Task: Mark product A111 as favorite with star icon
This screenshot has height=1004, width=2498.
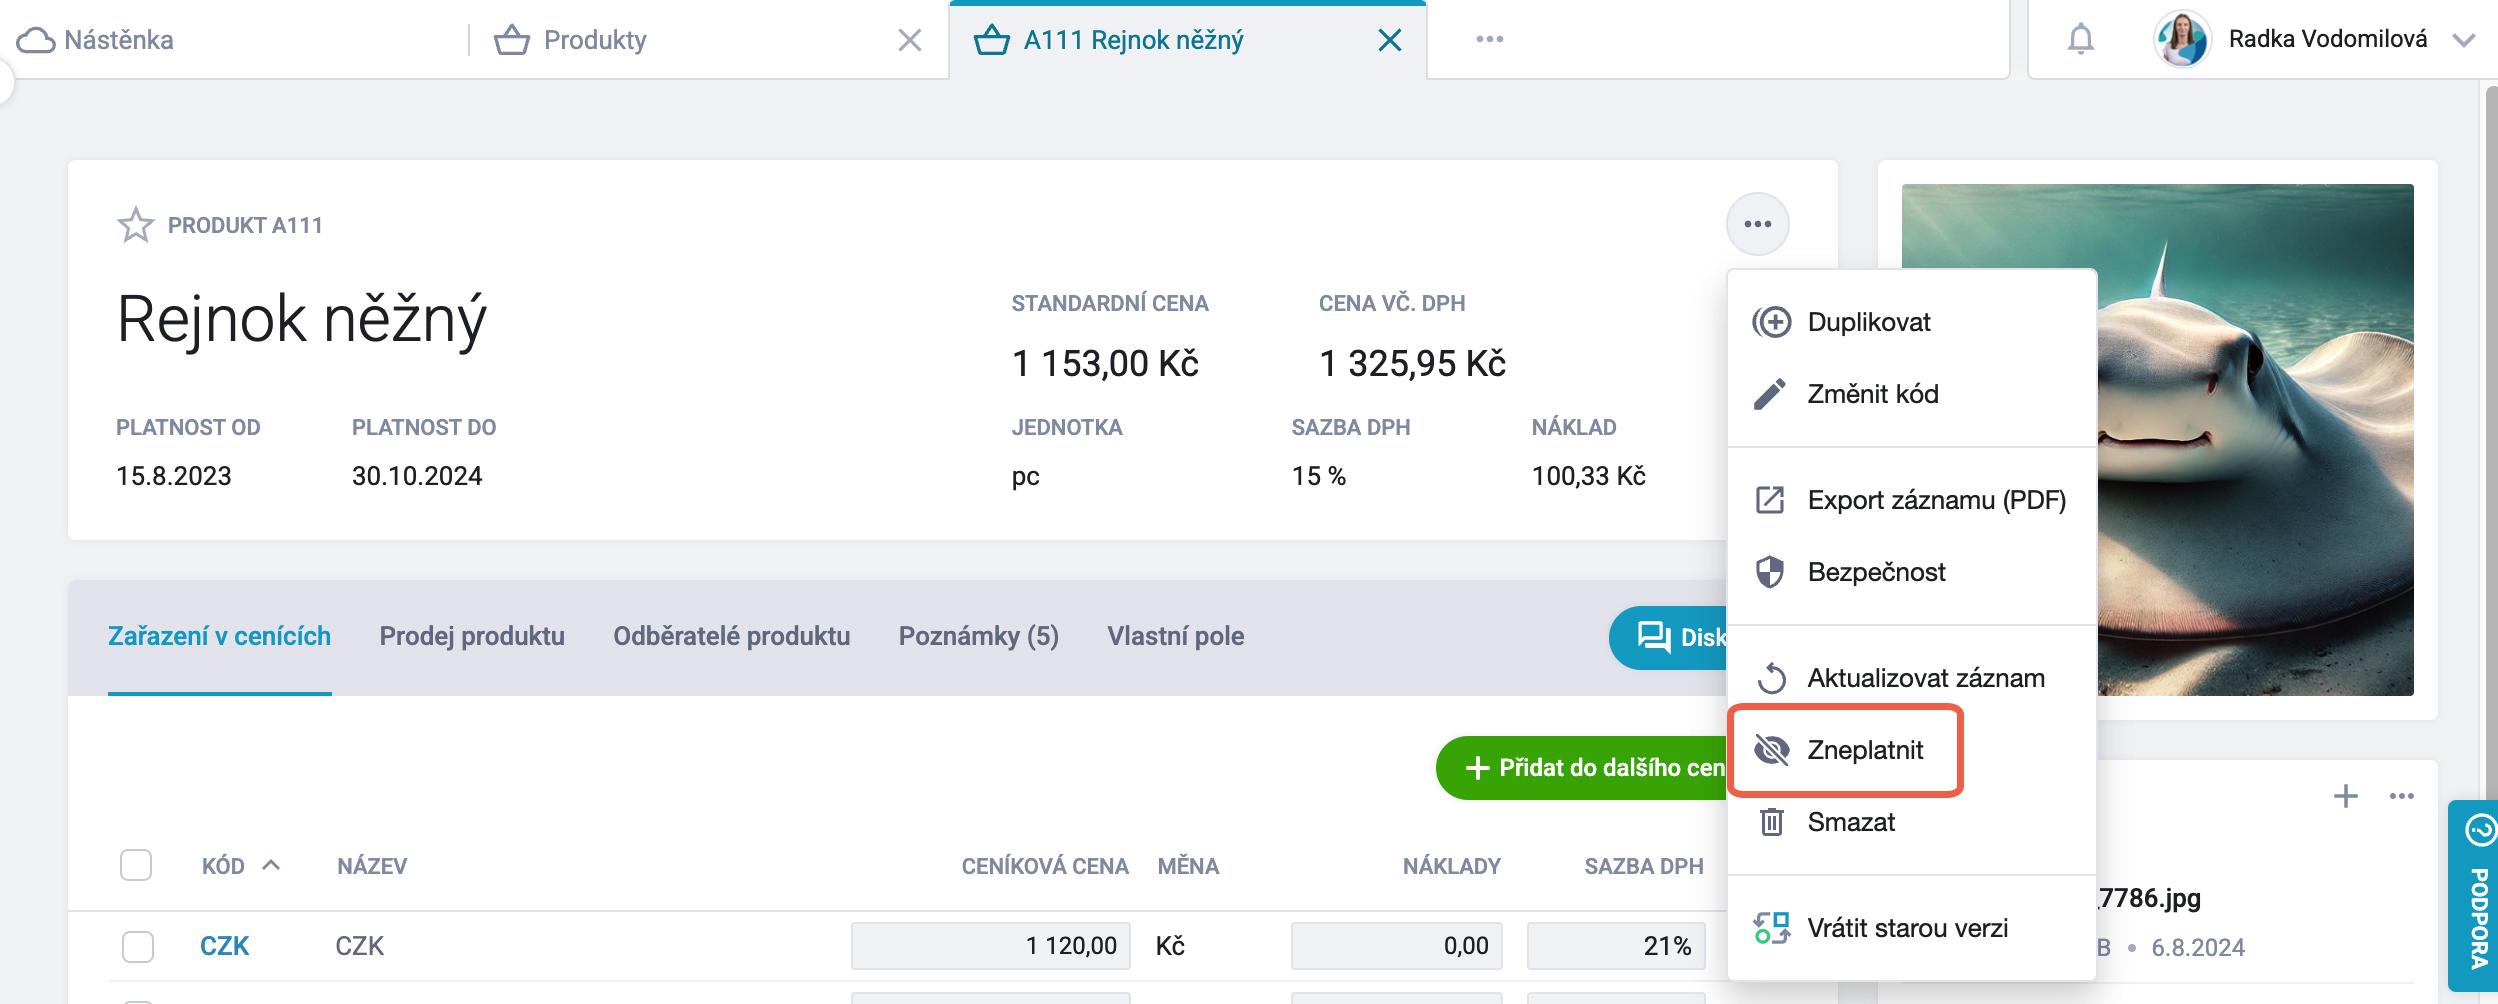Action: click(x=135, y=225)
